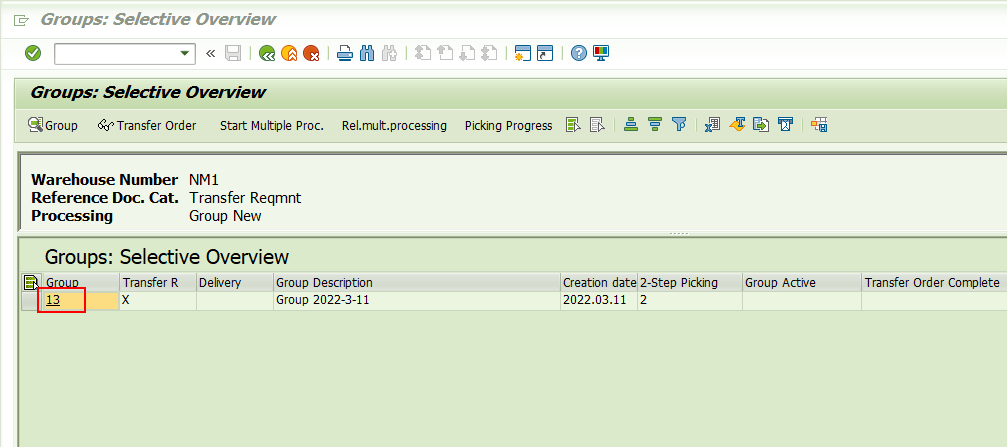Jump to the last page icon
This screenshot has height=447, width=1007.
tap(489, 53)
